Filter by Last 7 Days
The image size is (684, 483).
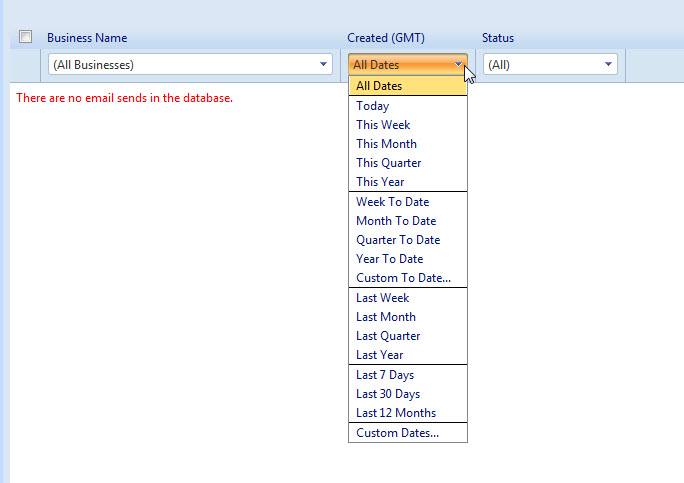[x=385, y=375]
